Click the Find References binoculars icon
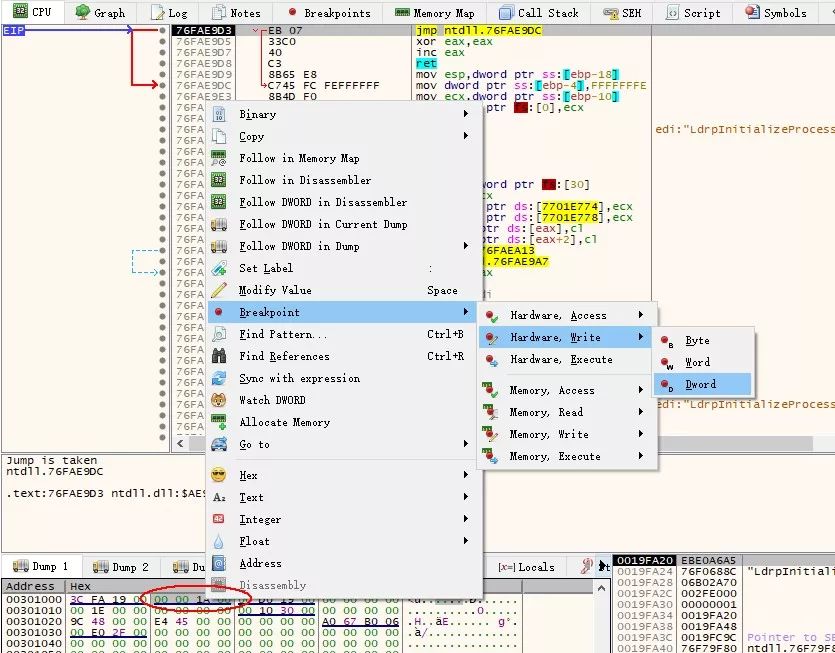 (x=219, y=356)
